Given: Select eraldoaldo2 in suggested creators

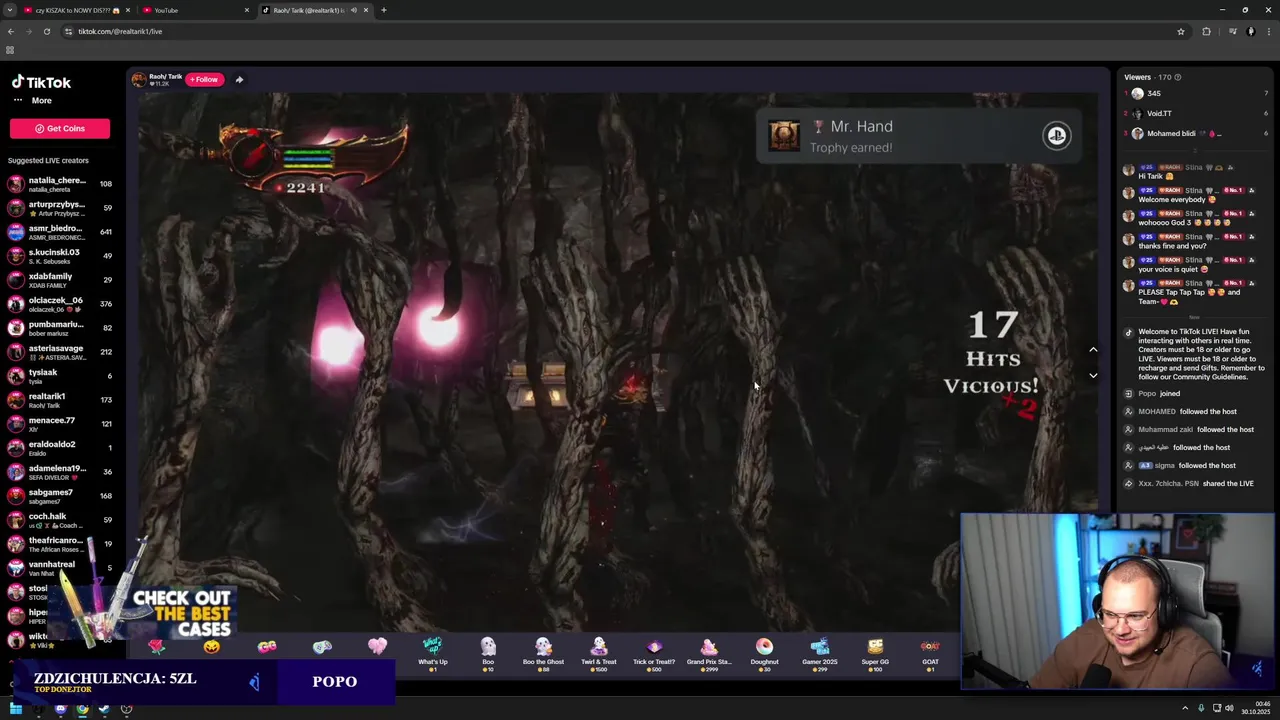Looking at the screenshot, I should tap(60, 448).
